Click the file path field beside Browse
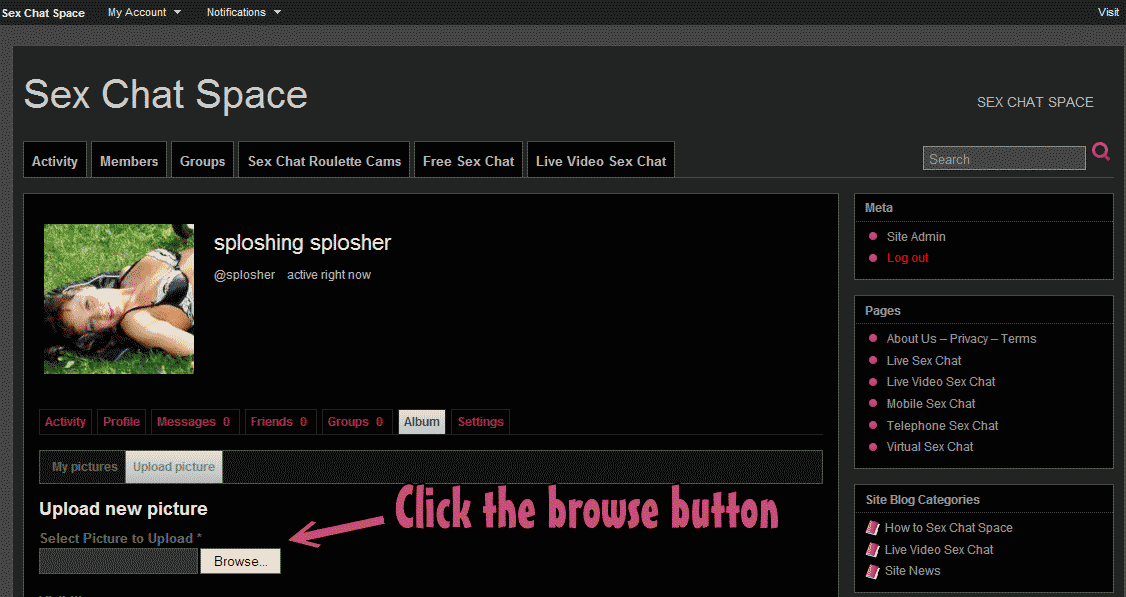This screenshot has width=1126, height=597. click(118, 561)
